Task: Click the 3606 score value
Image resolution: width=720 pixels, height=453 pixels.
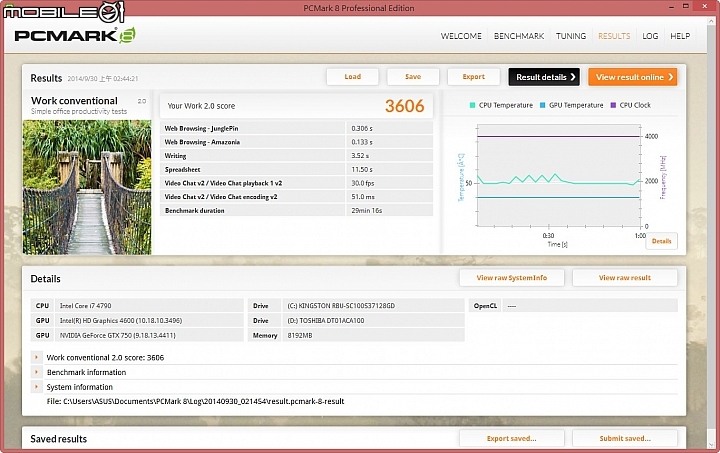Action: pyautogui.click(x=404, y=106)
